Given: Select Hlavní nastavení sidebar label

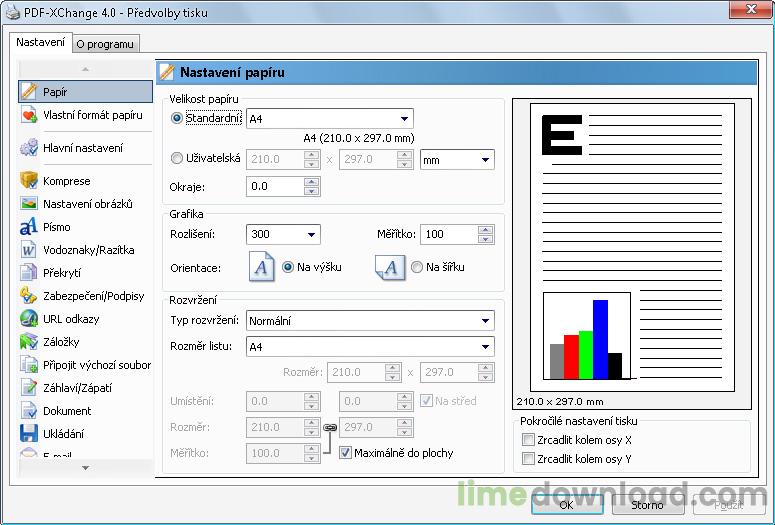Looking at the screenshot, I should click(x=83, y=148).
